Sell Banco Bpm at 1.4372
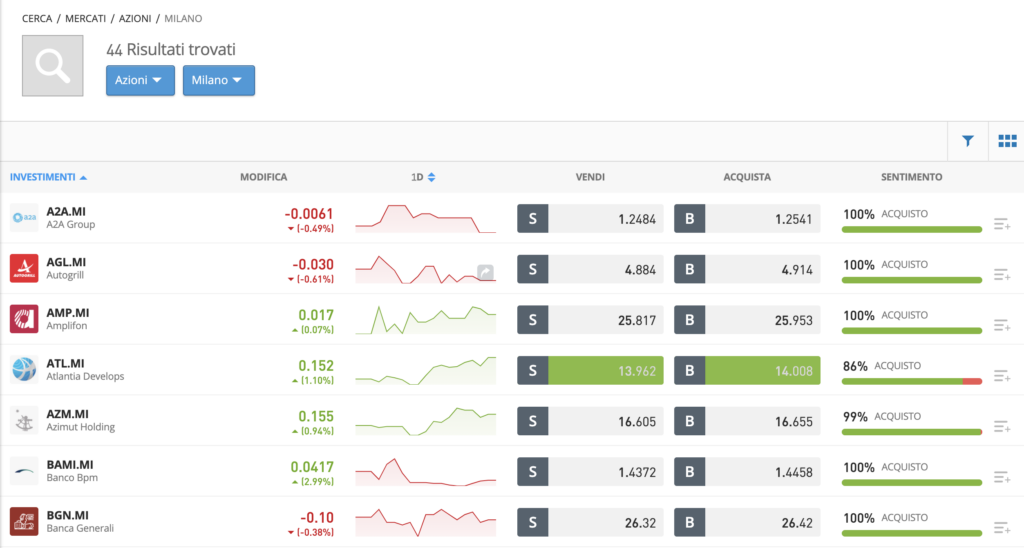Viewport: 1024px width, 548px height. point(590,472)
